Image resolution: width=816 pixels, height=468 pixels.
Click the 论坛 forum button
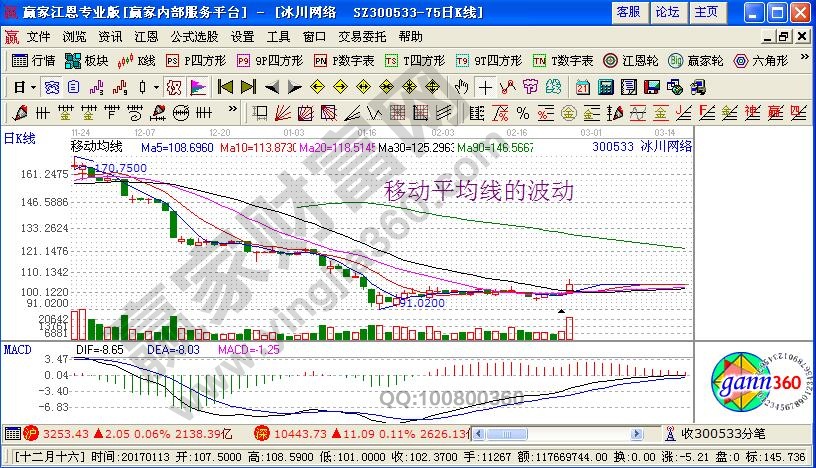pyautogui.click(x=667, y=12)
